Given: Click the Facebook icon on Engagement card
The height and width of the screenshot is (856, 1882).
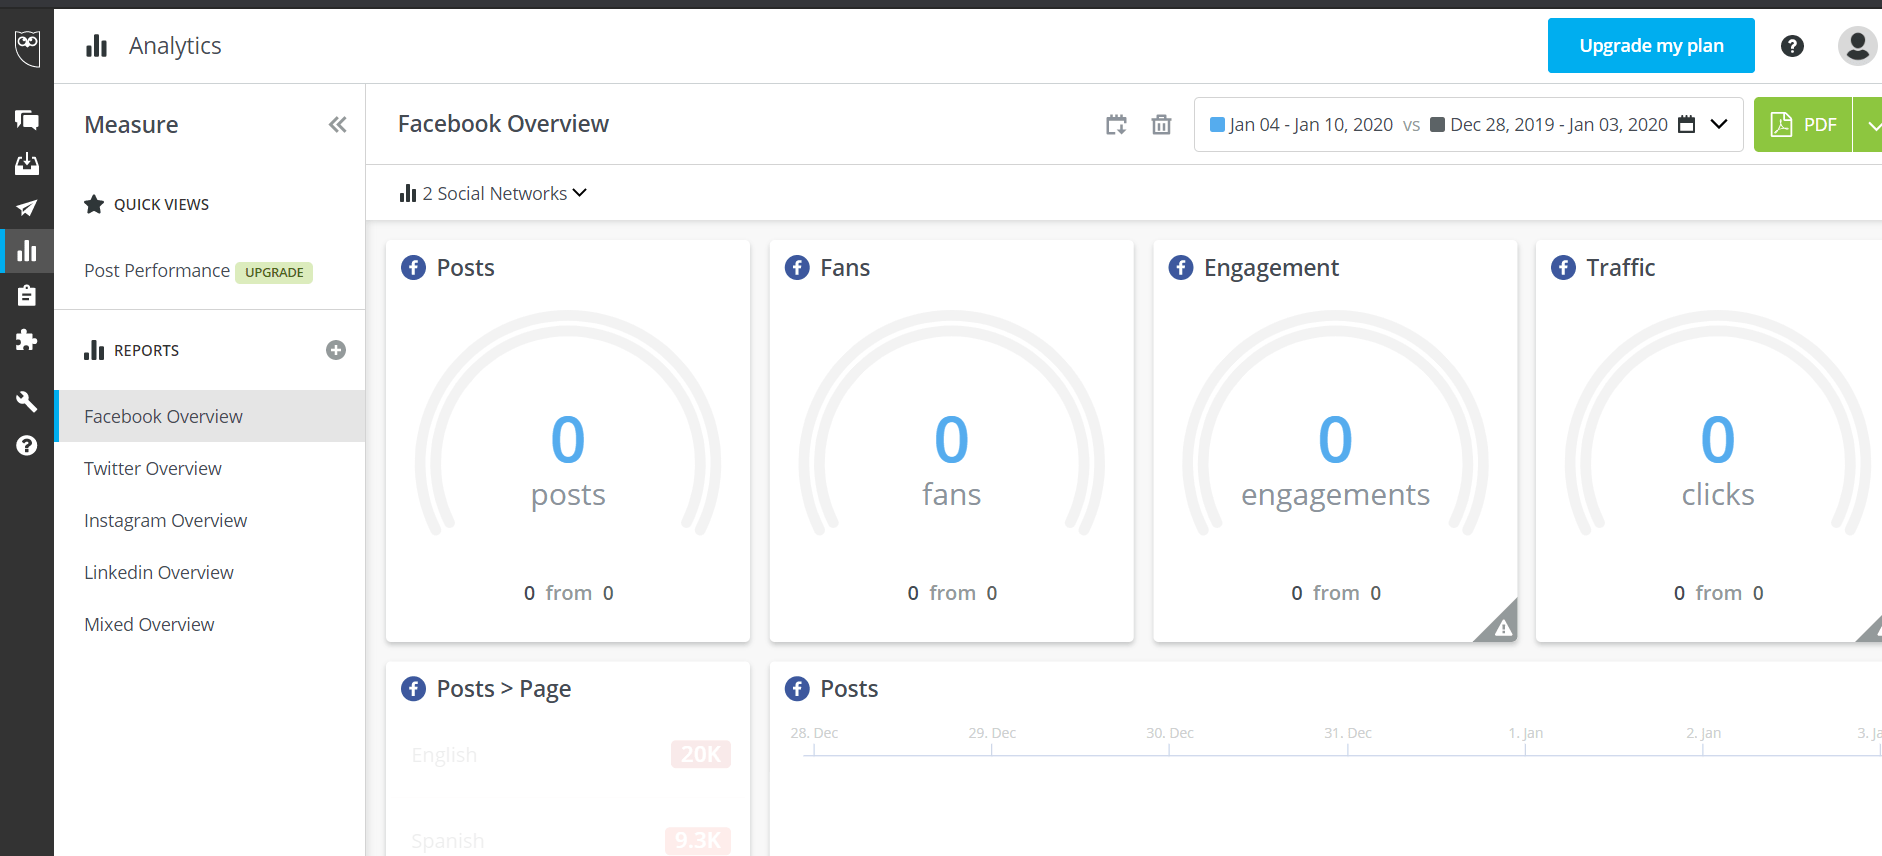Looking at the screenshot, I should pos(1181,268).
